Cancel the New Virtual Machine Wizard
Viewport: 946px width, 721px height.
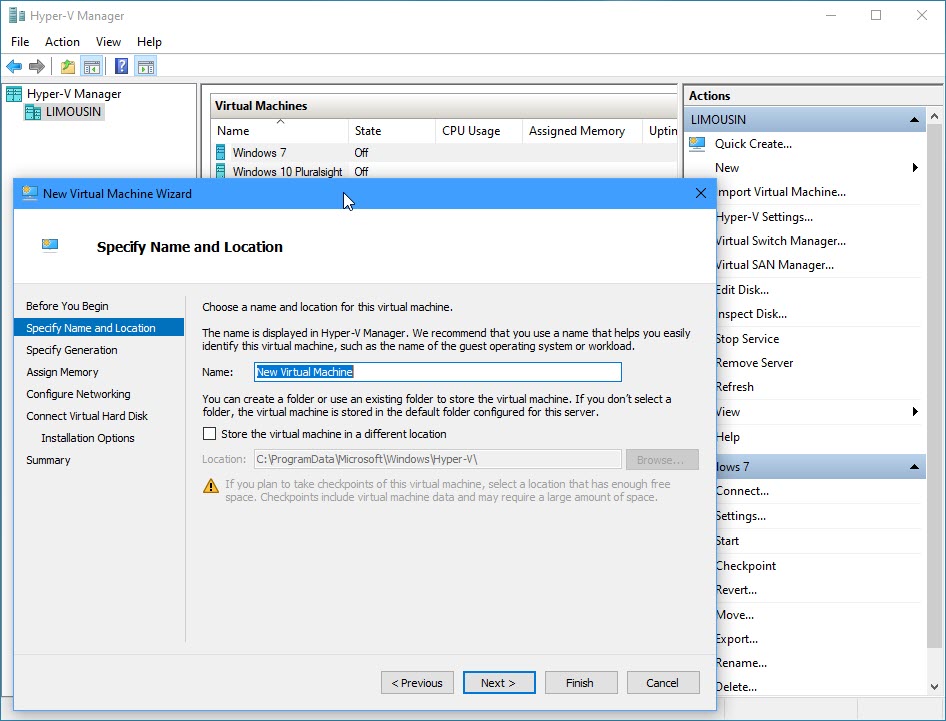click(662, 683)
